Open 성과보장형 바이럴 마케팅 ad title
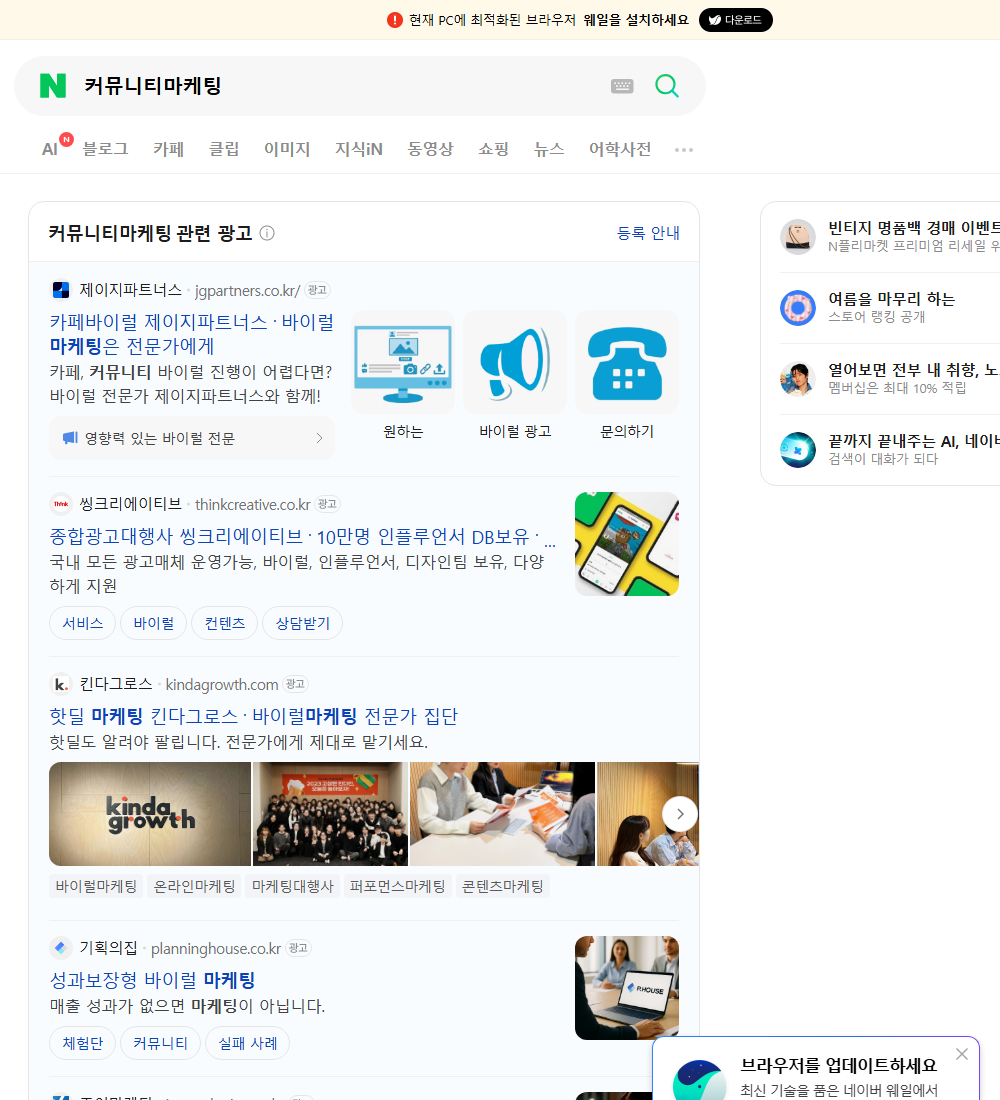The image size is (1000, 1100). 152,980
